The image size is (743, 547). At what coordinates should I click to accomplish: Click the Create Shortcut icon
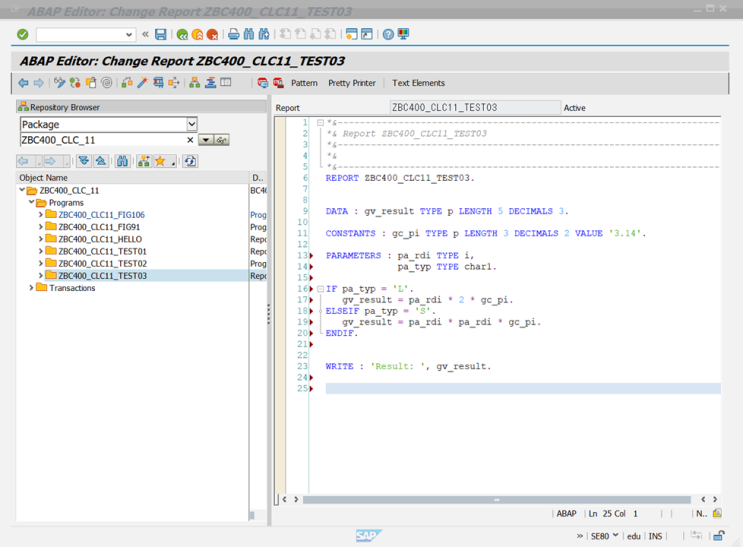(367, 34)
